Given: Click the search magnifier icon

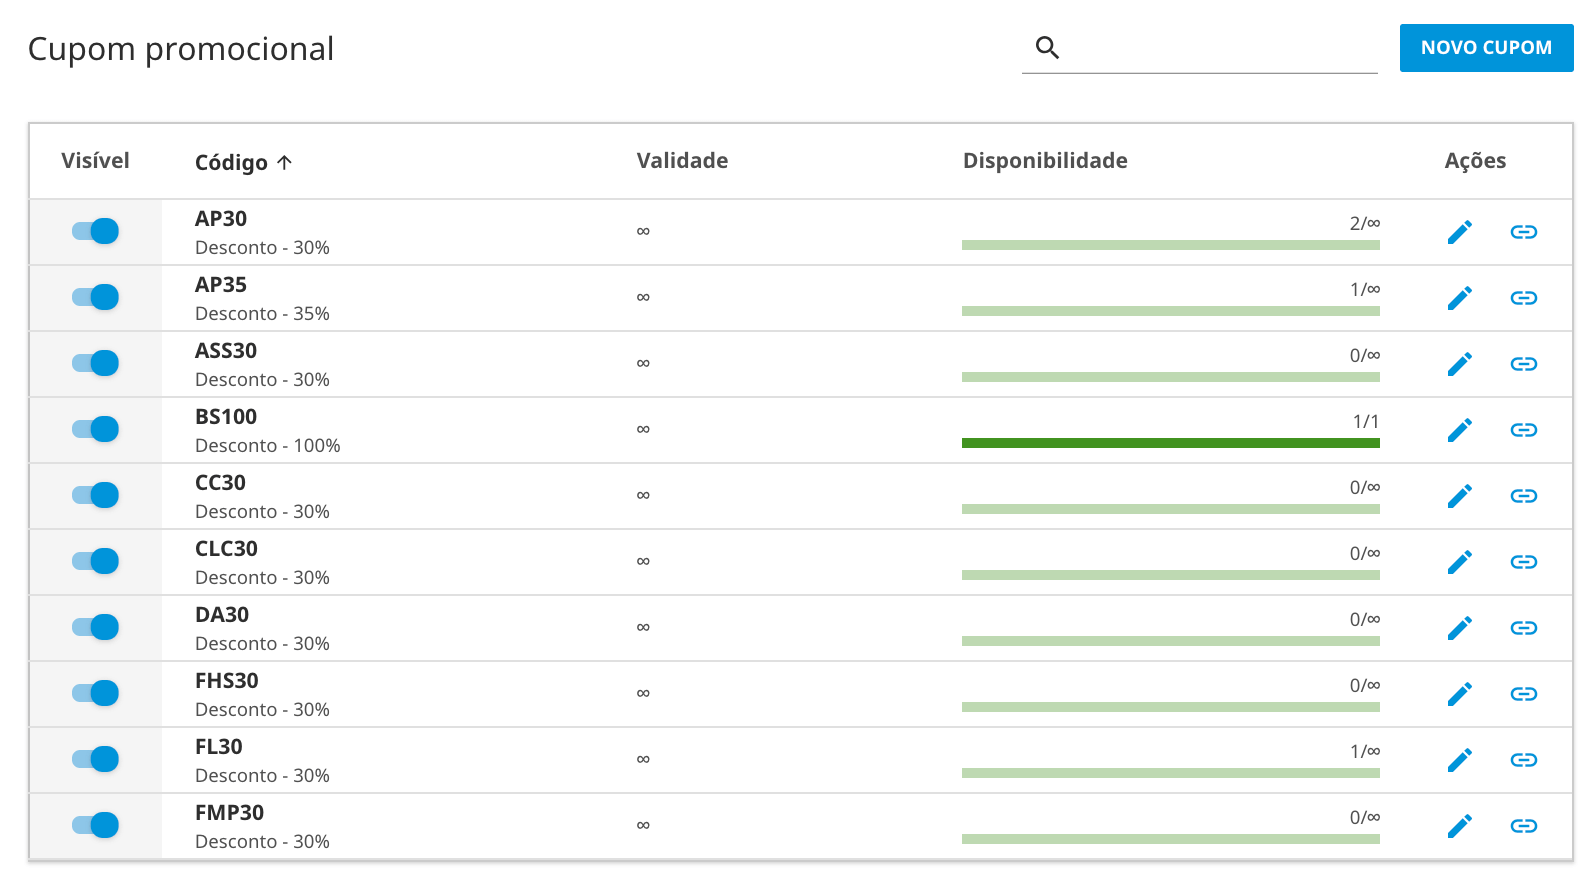Looking at the screenshot, I should [x=1047, y=47].
